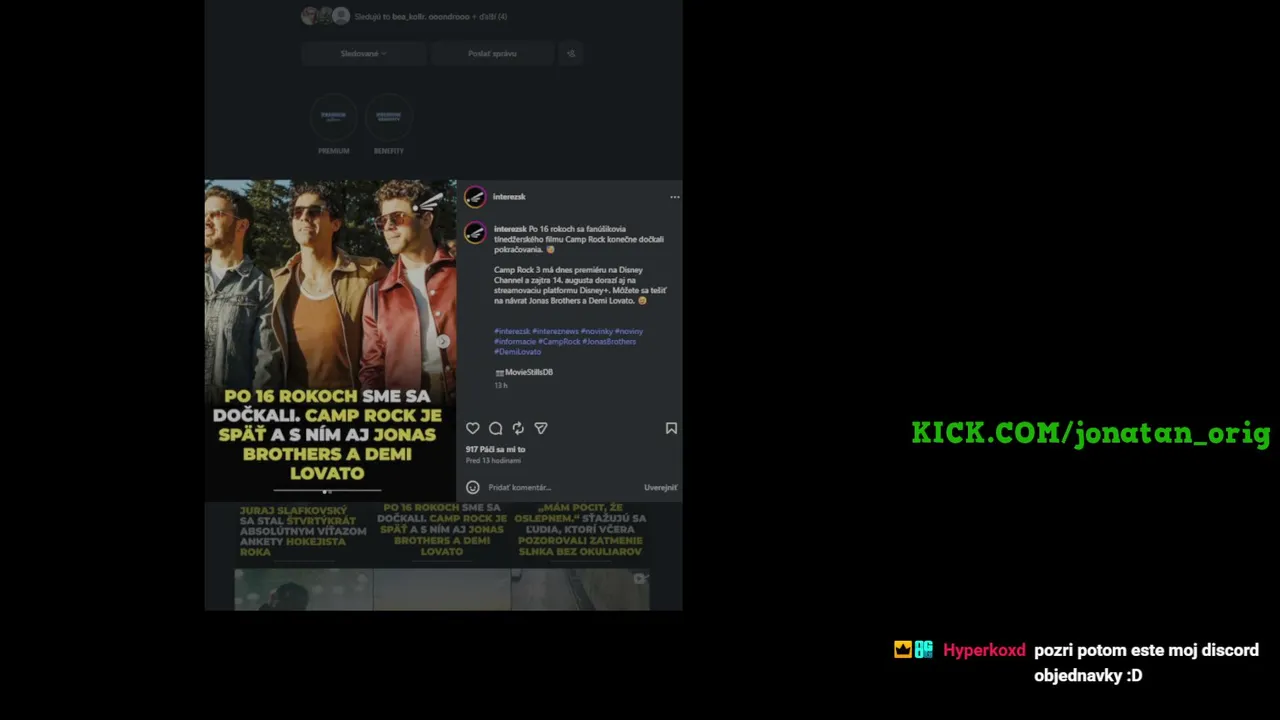Open comments via the speech bubble icon
1280x720 pixels.
point(495,428)
